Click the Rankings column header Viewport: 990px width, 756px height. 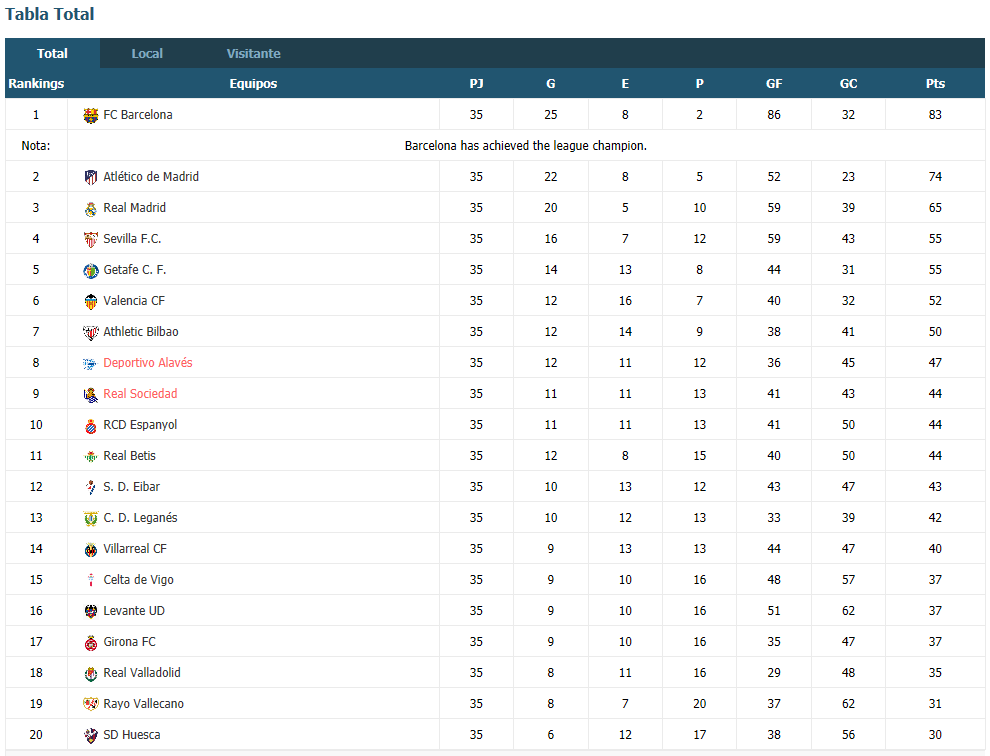(36, 83)
